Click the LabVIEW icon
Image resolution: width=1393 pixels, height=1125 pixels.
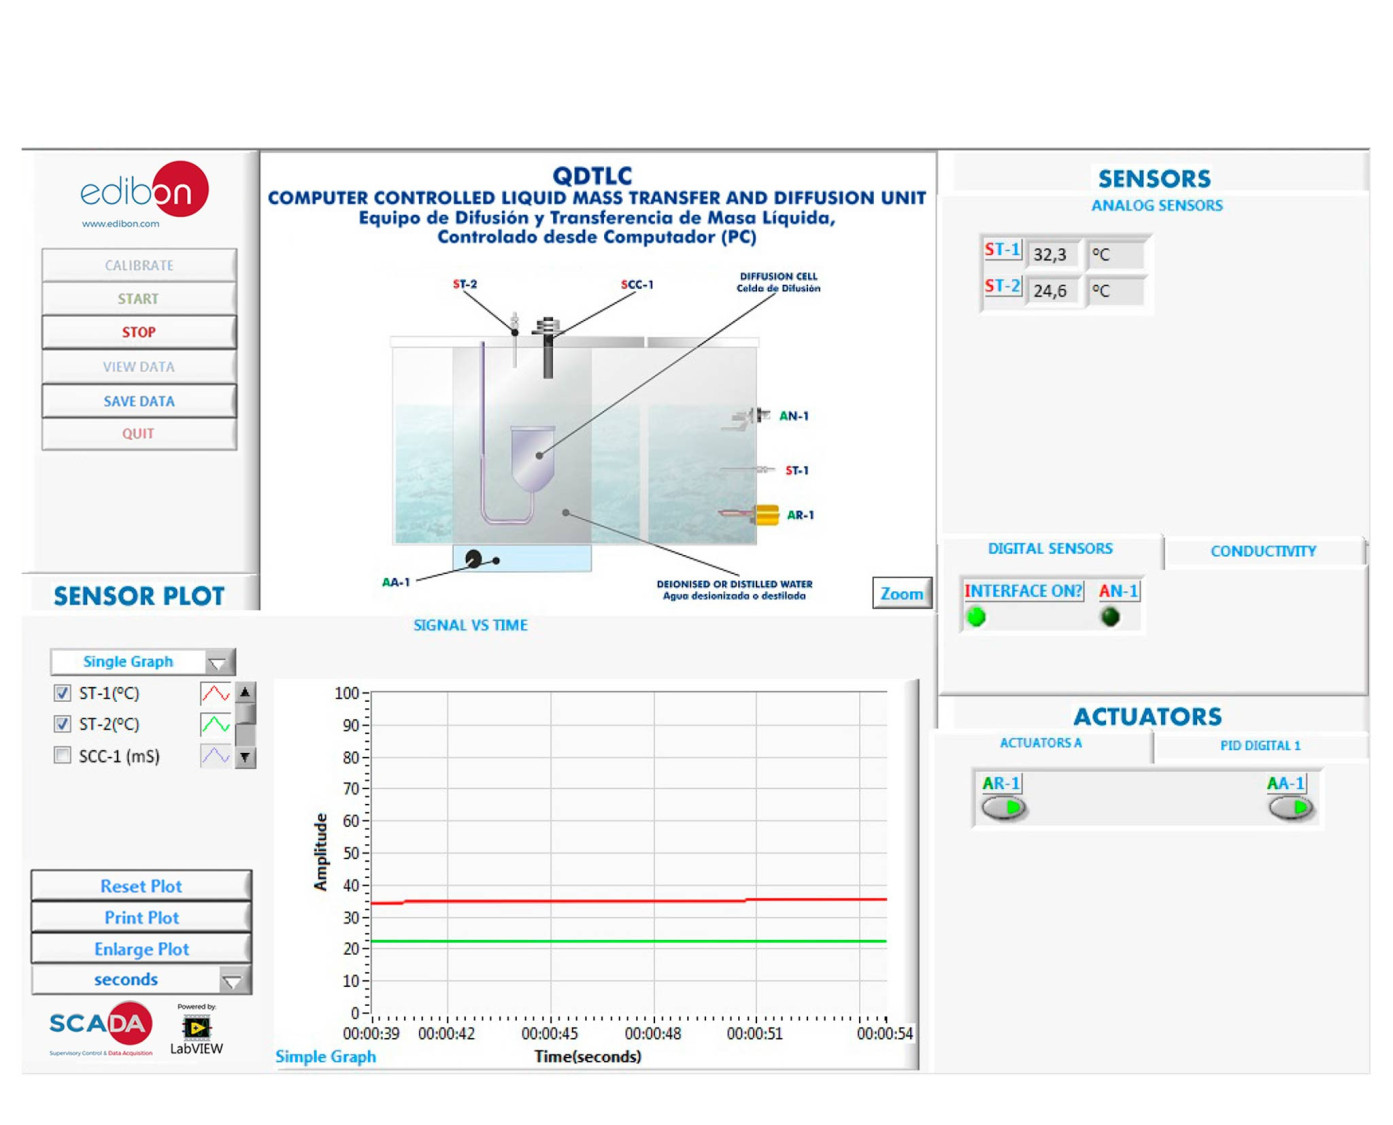pyautogui.click(x=196, y=1029)
